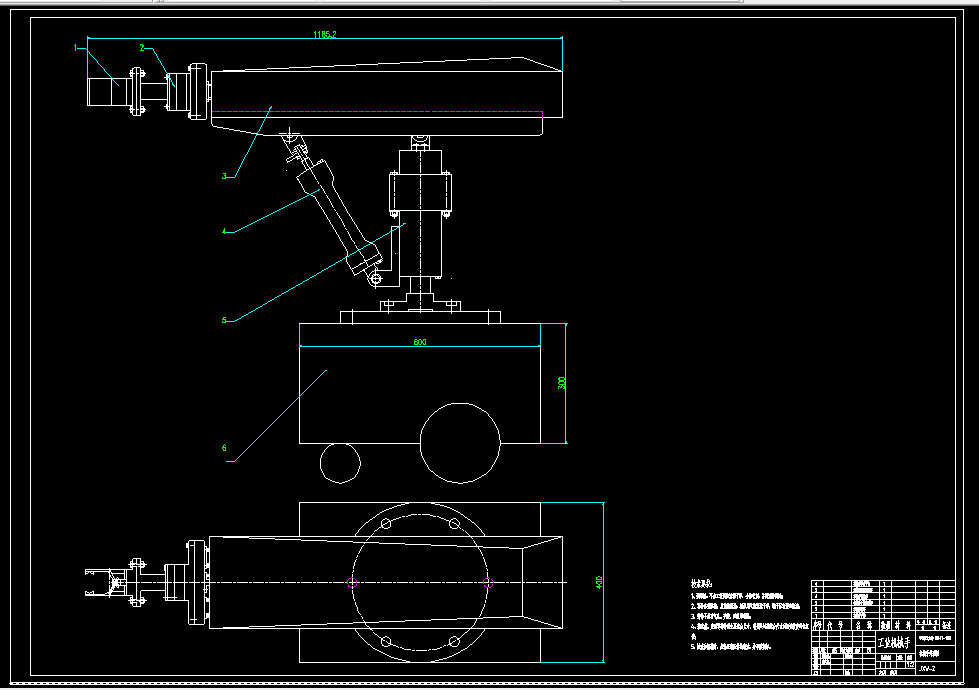Image resolution: width=979 pixels, height=690 pixels.
Task: Select the vertical 400 dimension text on the top view
Action: click(599, 583)
